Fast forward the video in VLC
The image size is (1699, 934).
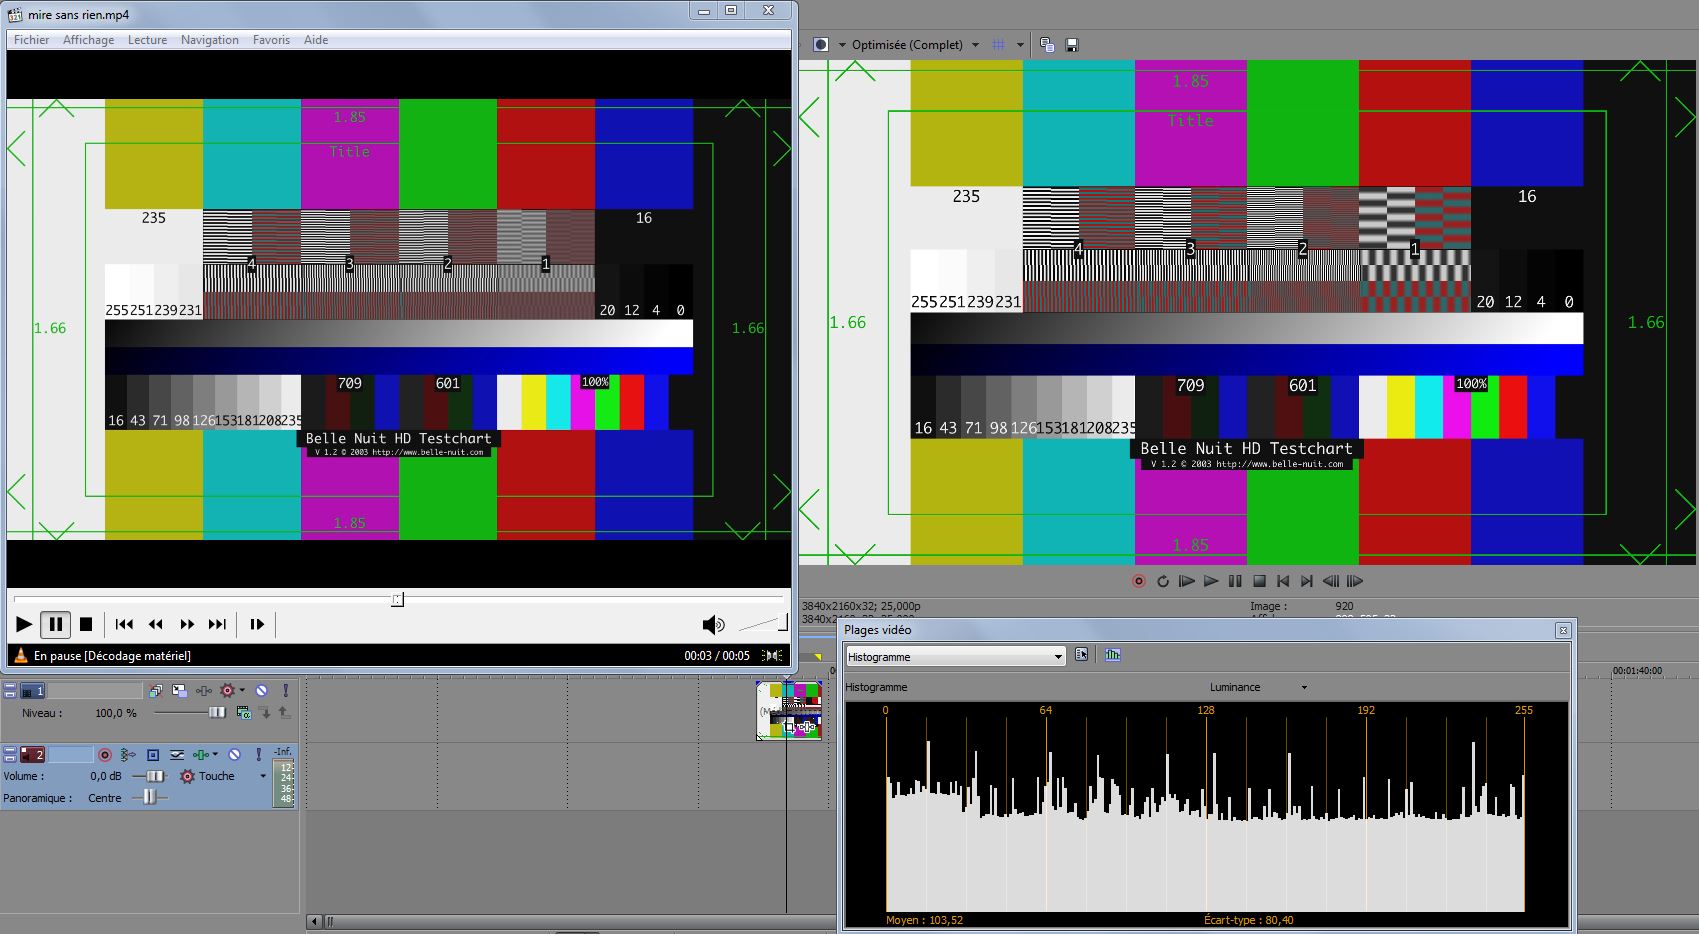click(x=187, y=624)
